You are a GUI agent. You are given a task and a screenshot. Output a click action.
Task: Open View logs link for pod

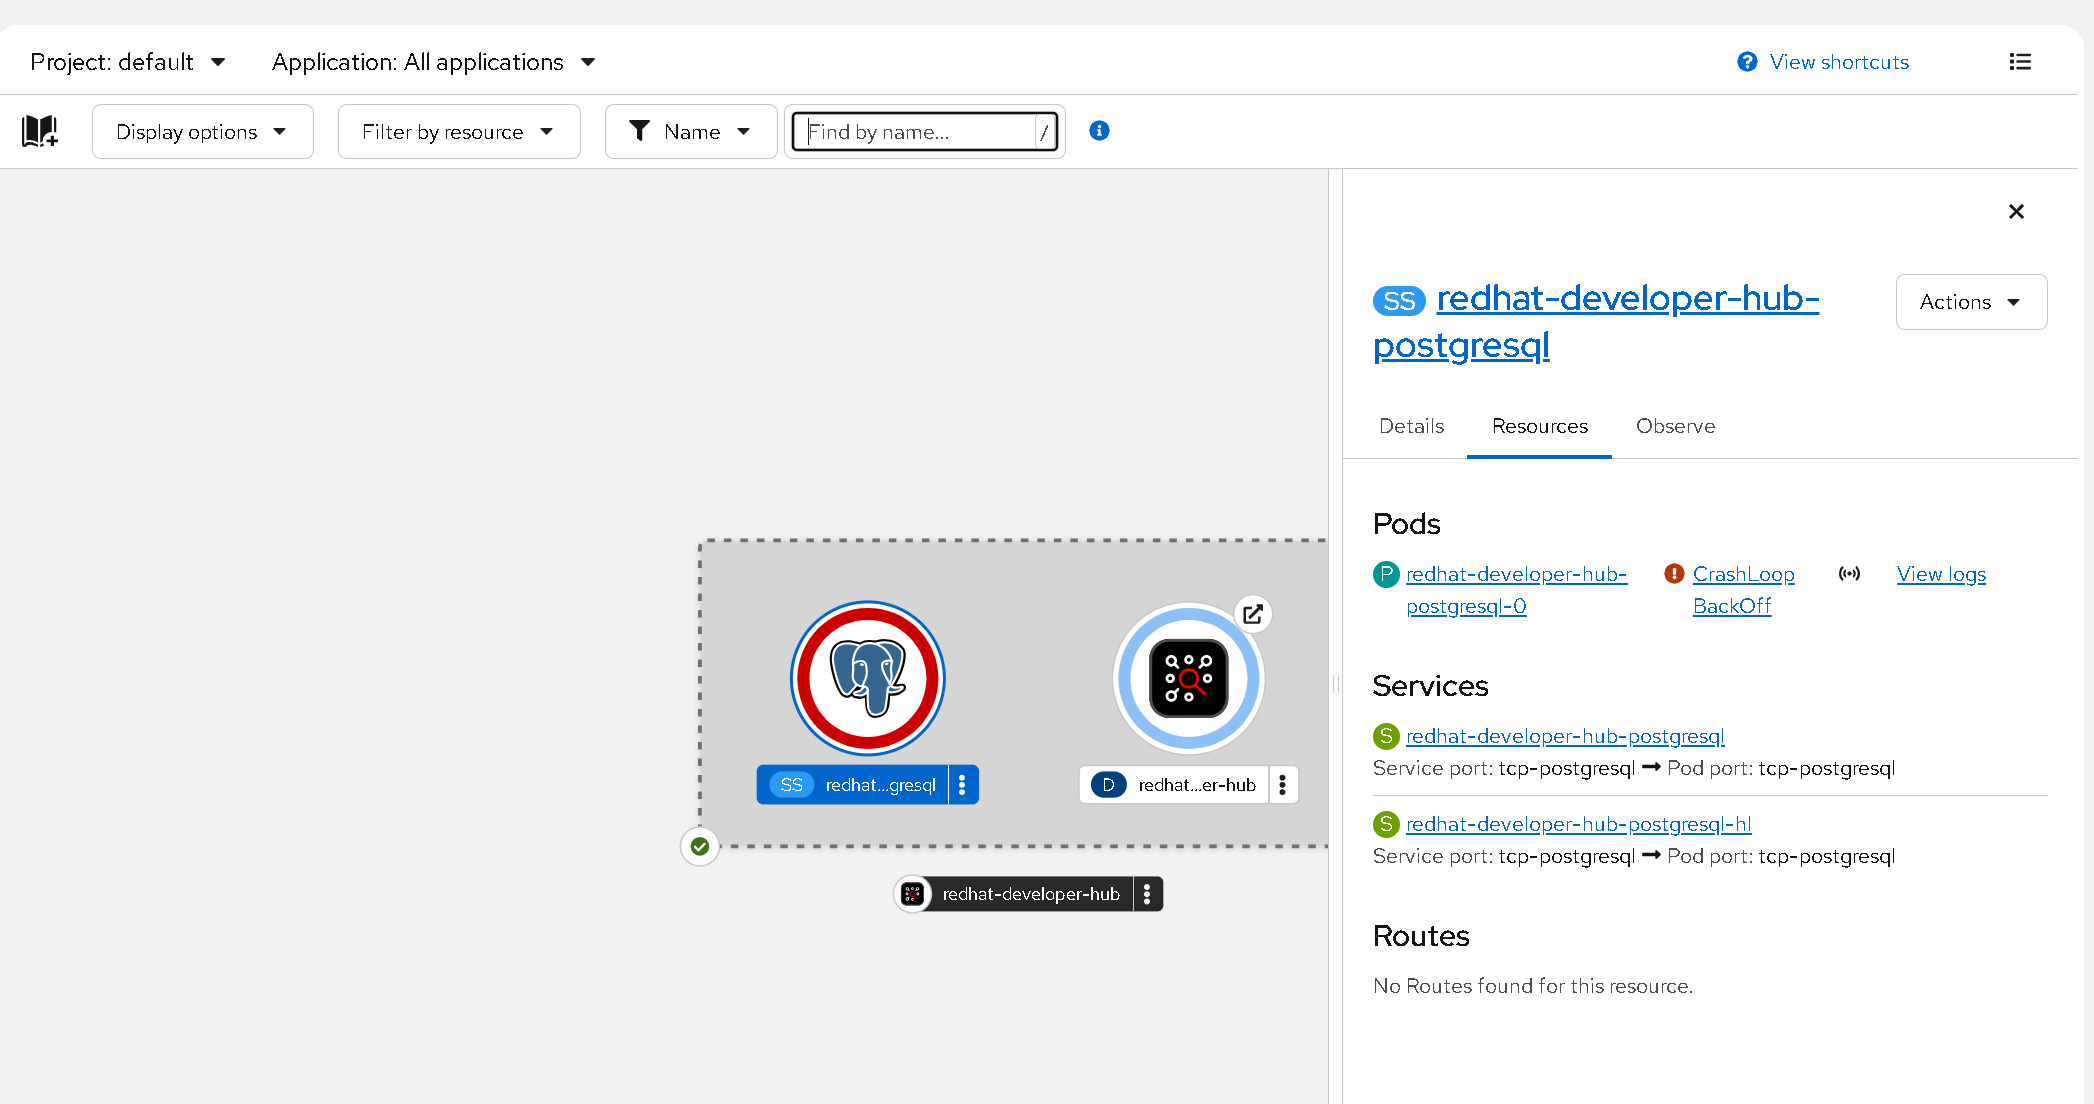pos(1940,574)
